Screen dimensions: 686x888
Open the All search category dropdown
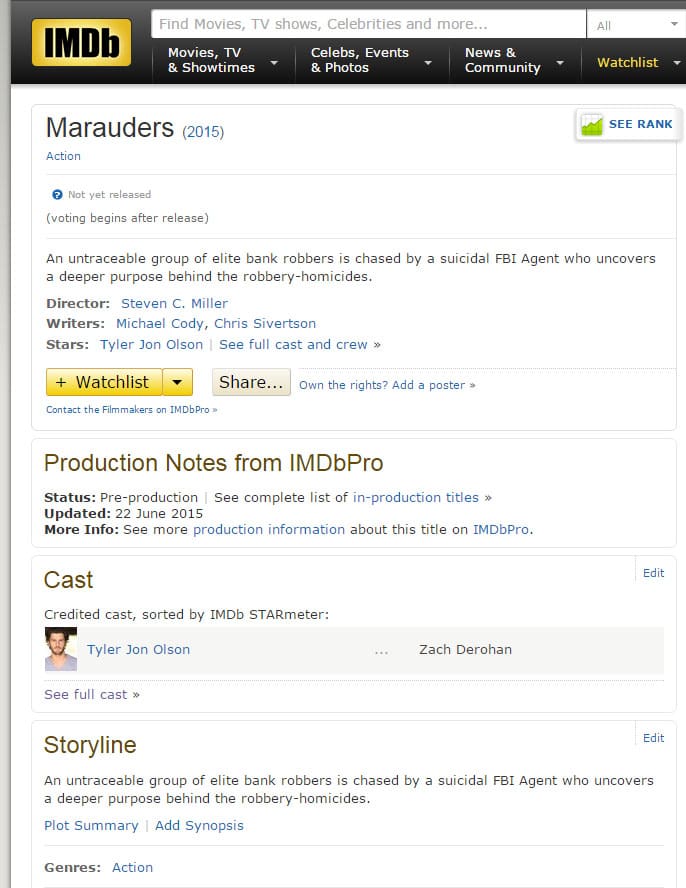[x=636, y=25]
